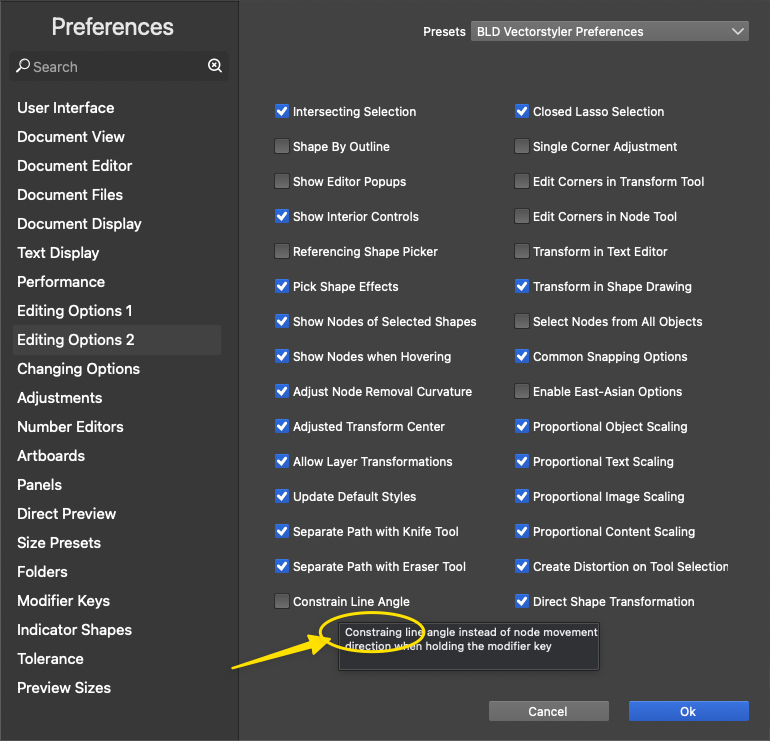Click the clear search icon
770x741 pixels.
215,66
